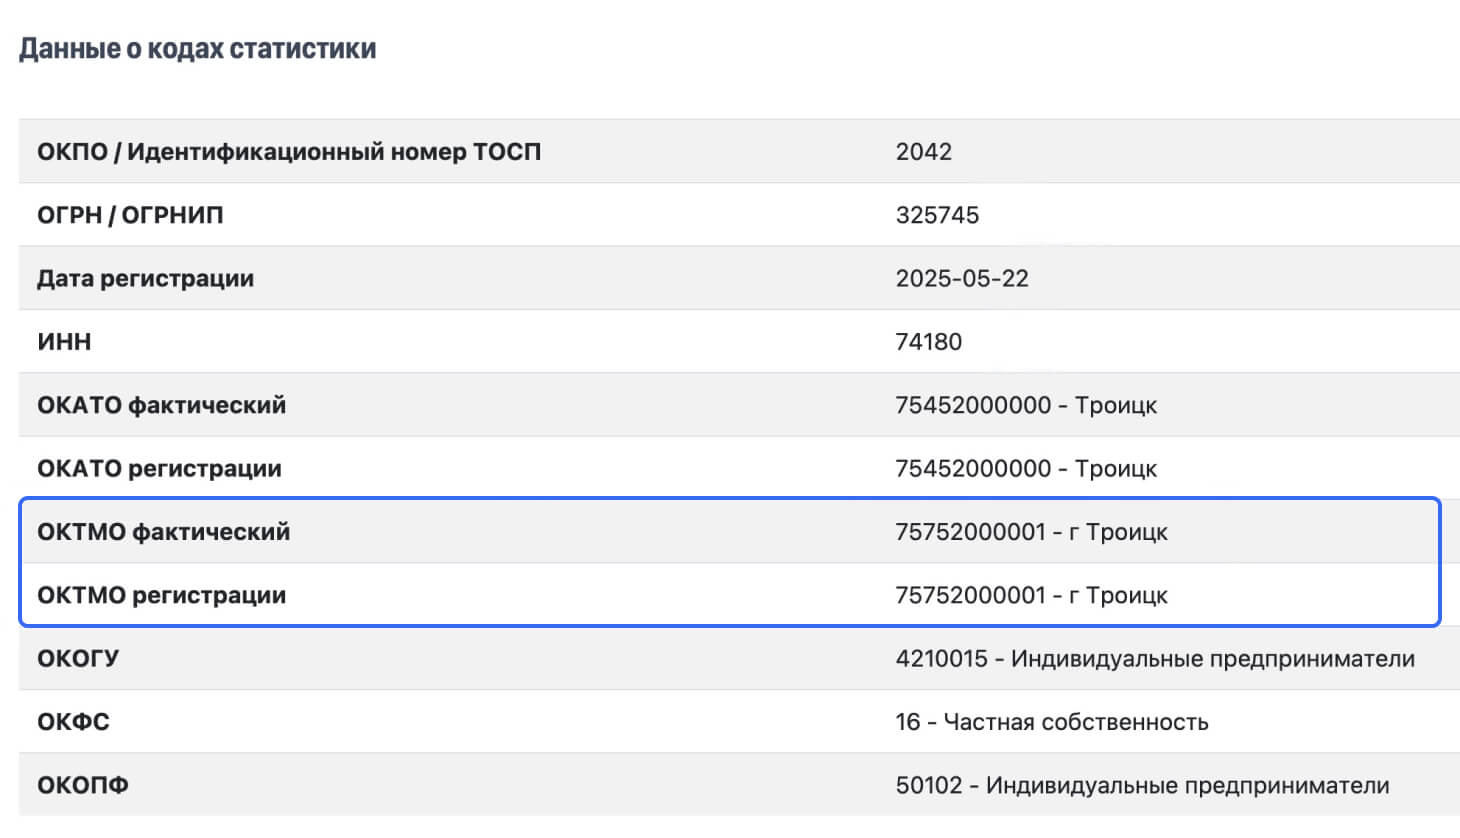Select the ОКТМО фактический value for г Троицк
This screenshot has height=838, width=1460.
click(1031, 532)
